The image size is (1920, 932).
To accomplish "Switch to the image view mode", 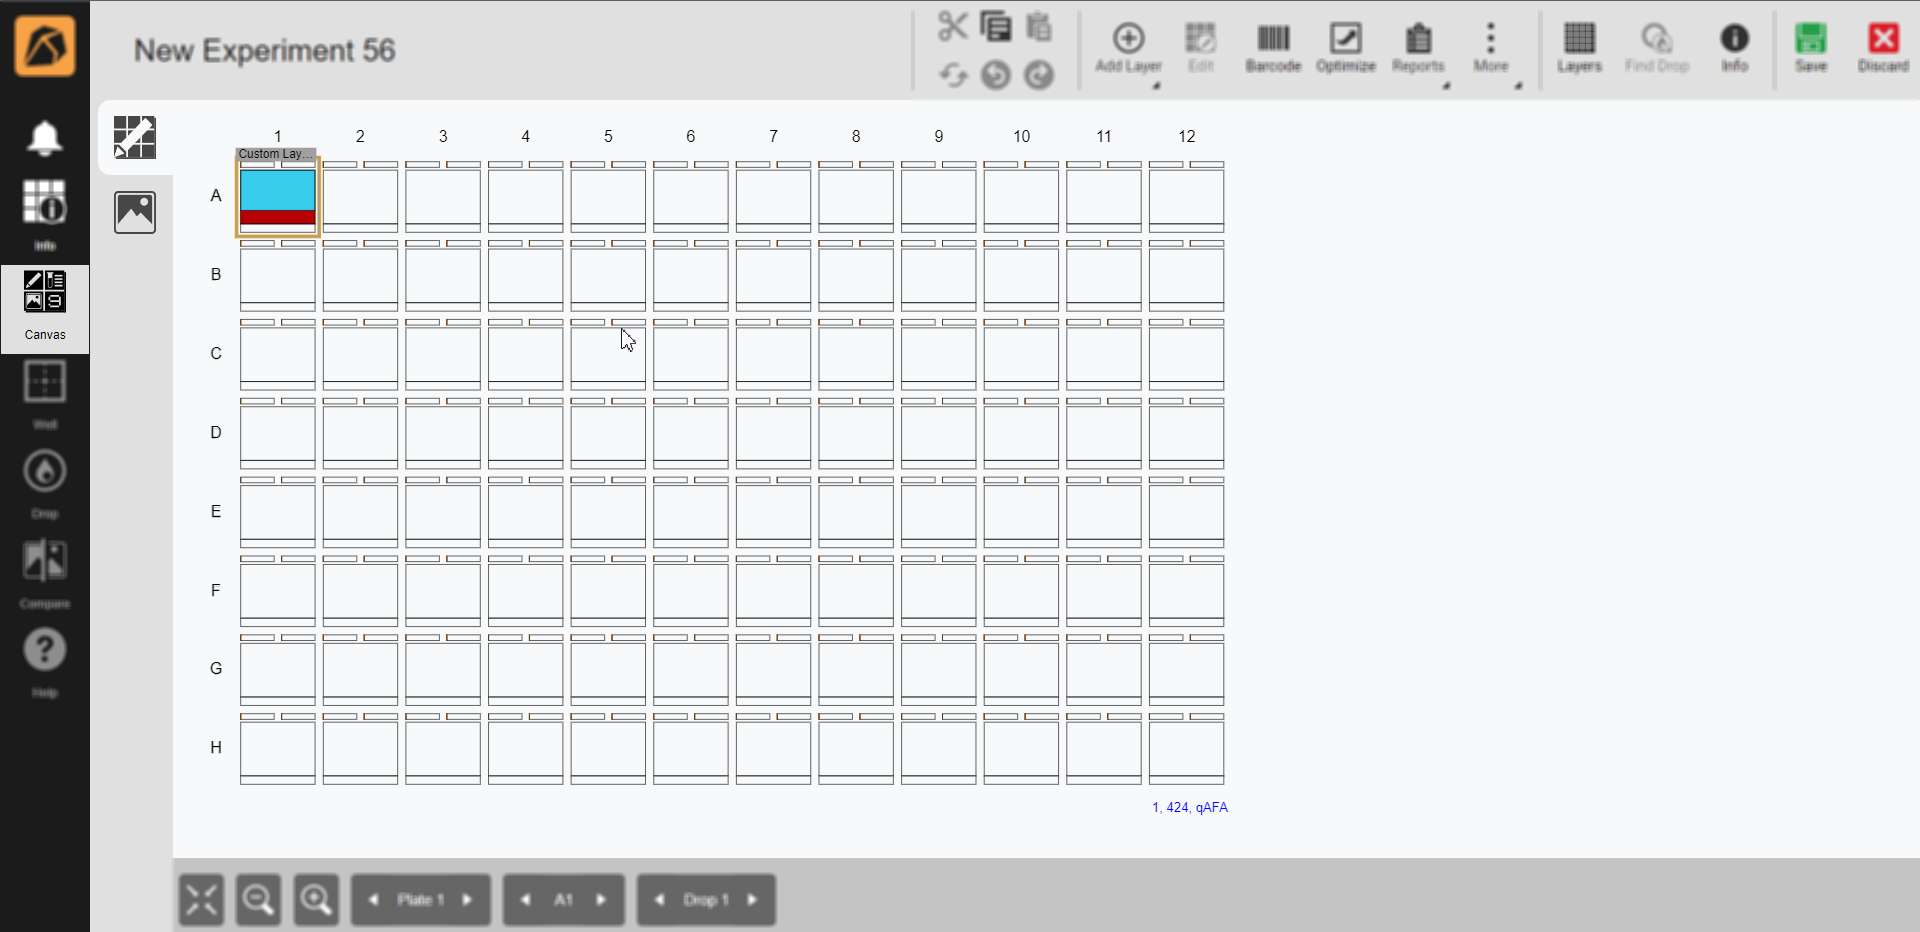I will [135, 212].
